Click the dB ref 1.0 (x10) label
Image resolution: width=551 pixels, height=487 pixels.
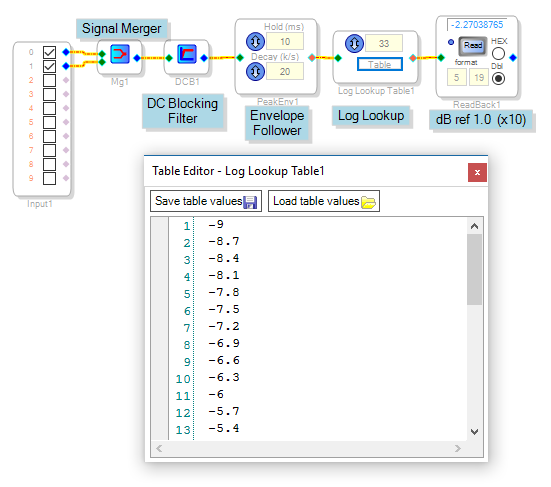tap(480, 119)
